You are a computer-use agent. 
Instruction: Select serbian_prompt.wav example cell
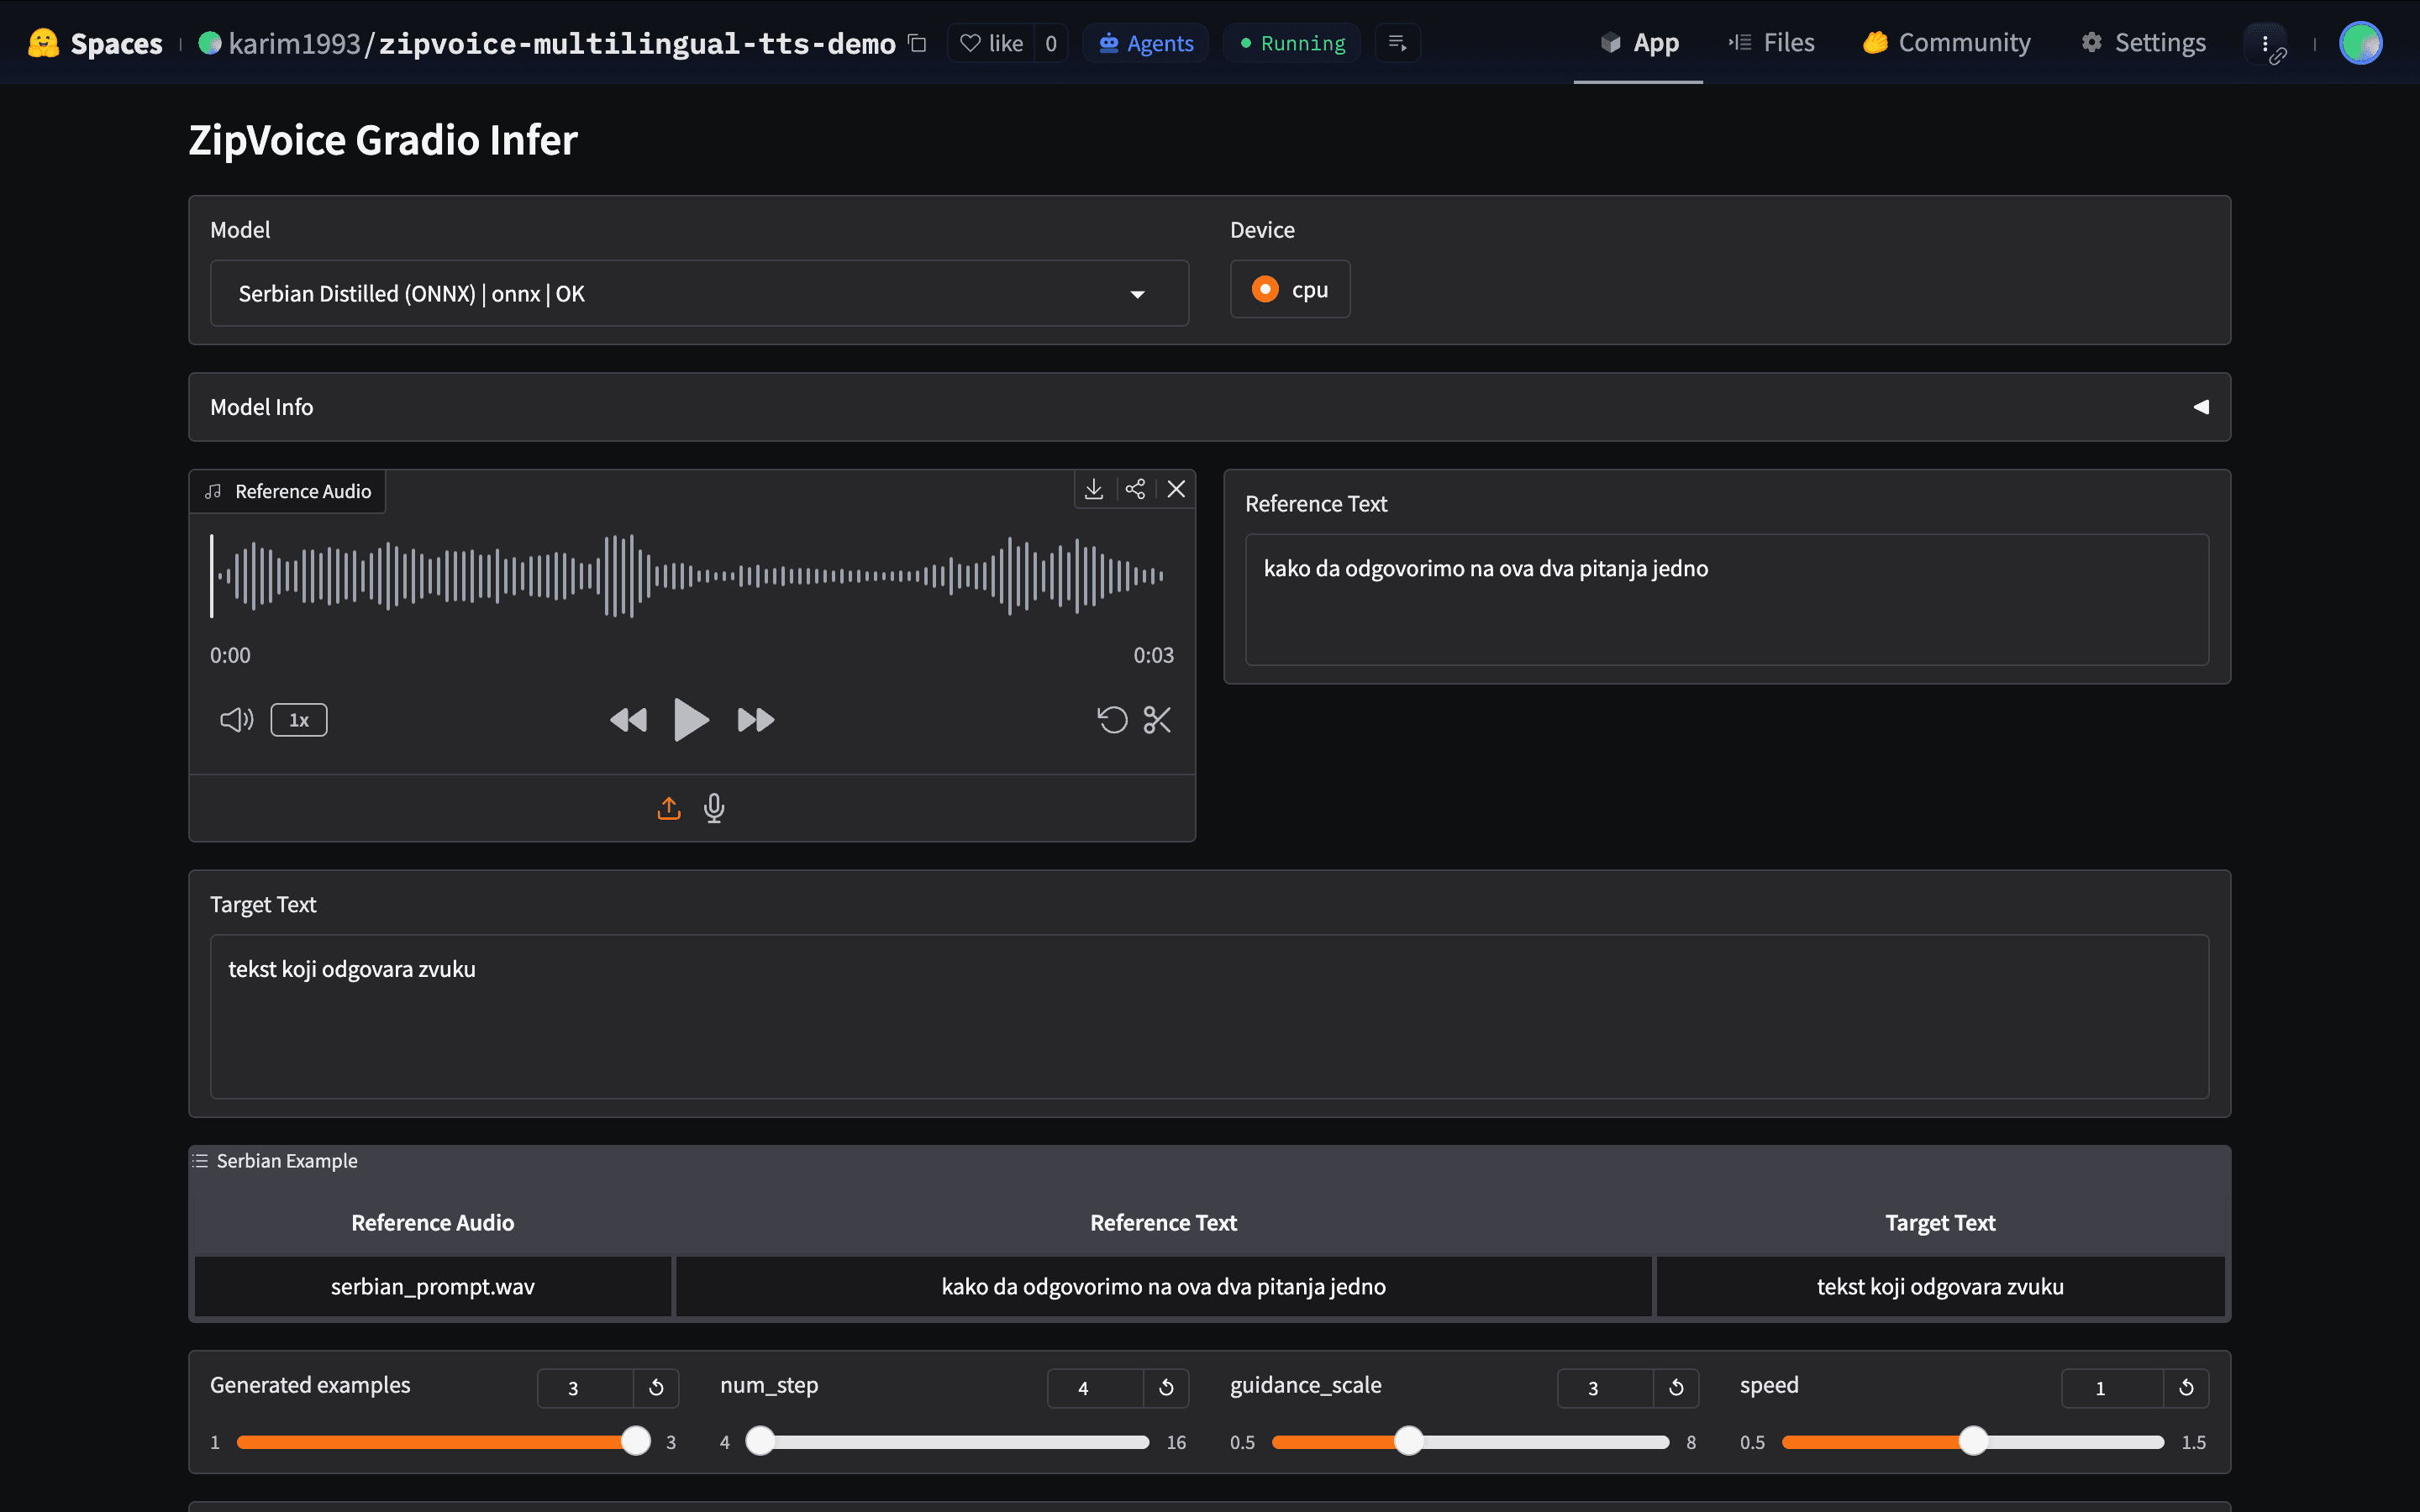pyautogui.click(x=432, y=1287)
